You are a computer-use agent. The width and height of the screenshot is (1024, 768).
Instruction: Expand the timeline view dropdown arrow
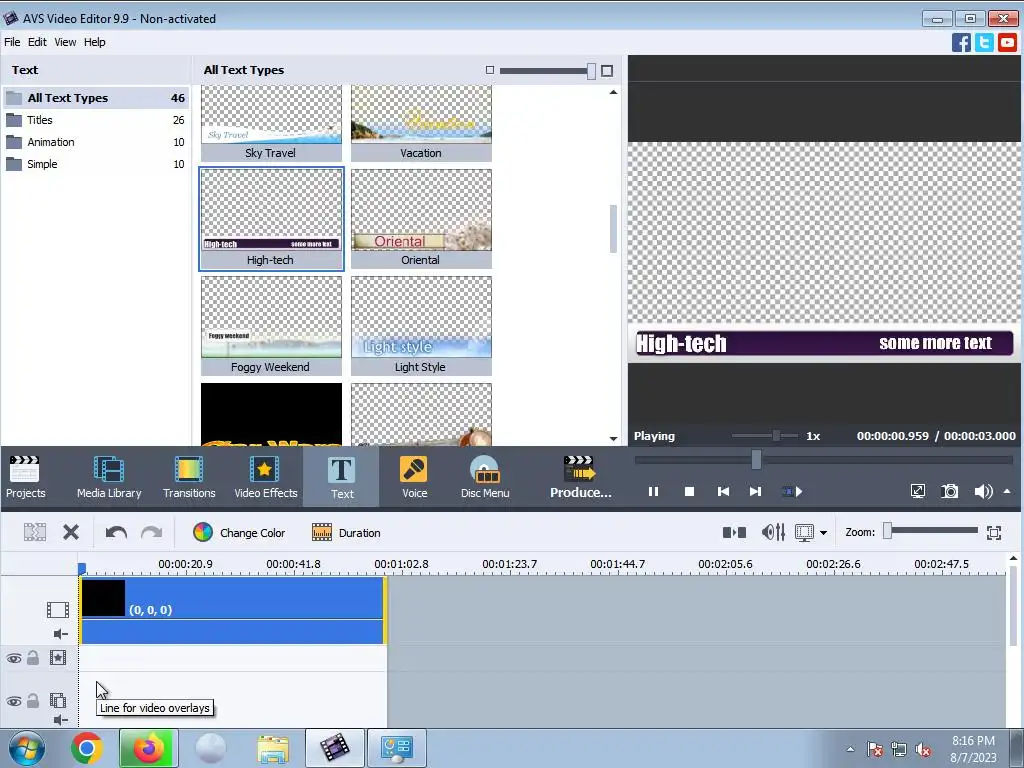pyautogui.click(x=824, y=533)
